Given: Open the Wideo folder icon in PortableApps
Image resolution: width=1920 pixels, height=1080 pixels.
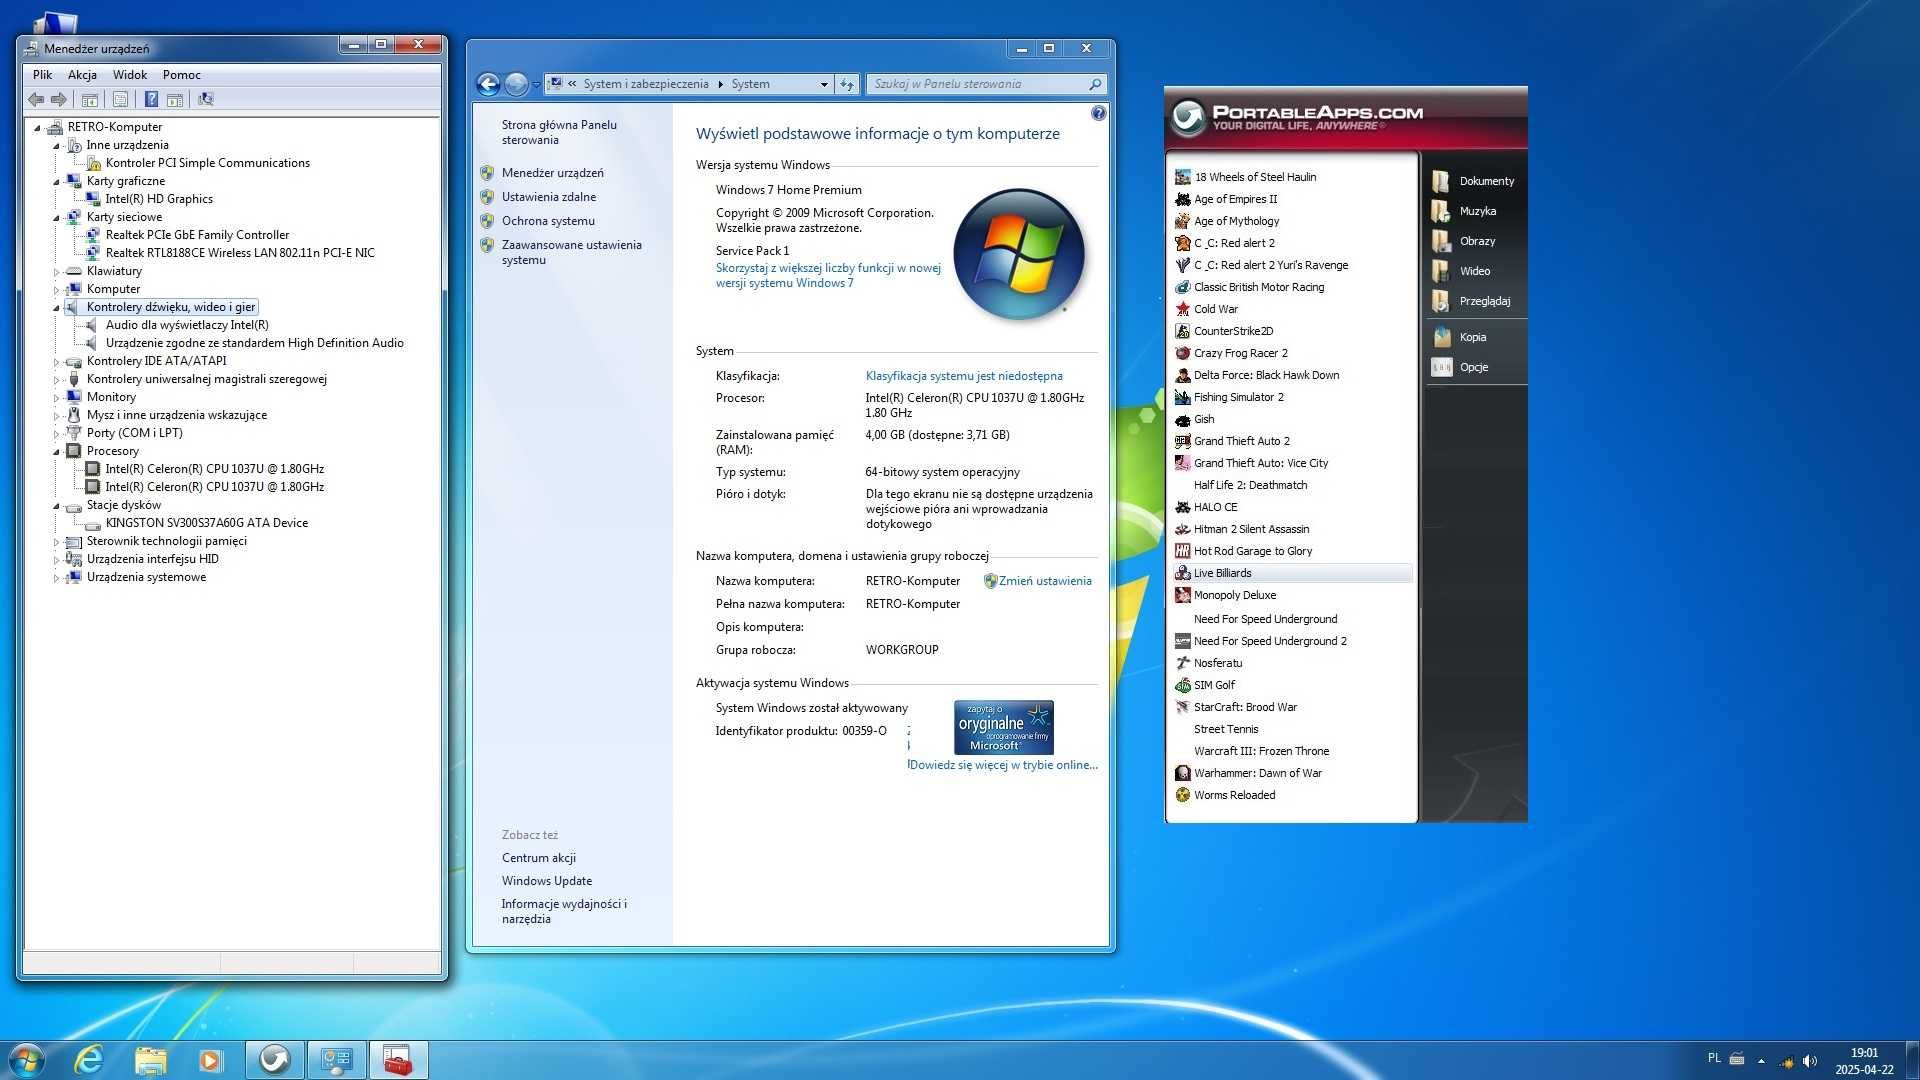Looking at the screenshot, I should (x=1441, y=271).
